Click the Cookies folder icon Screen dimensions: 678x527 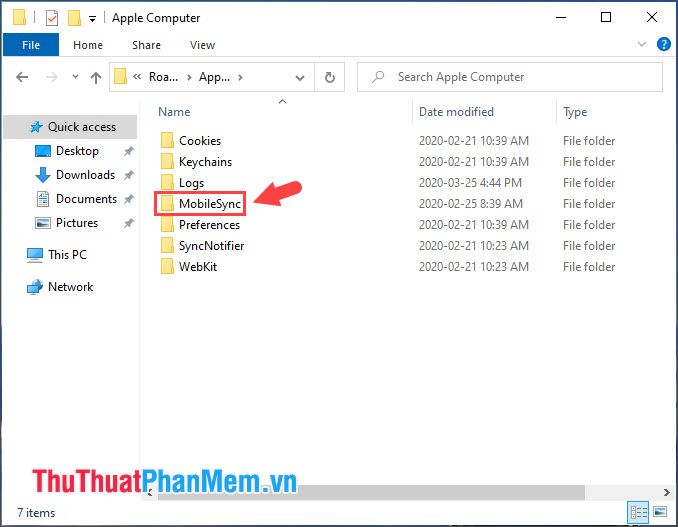point(167,141)
